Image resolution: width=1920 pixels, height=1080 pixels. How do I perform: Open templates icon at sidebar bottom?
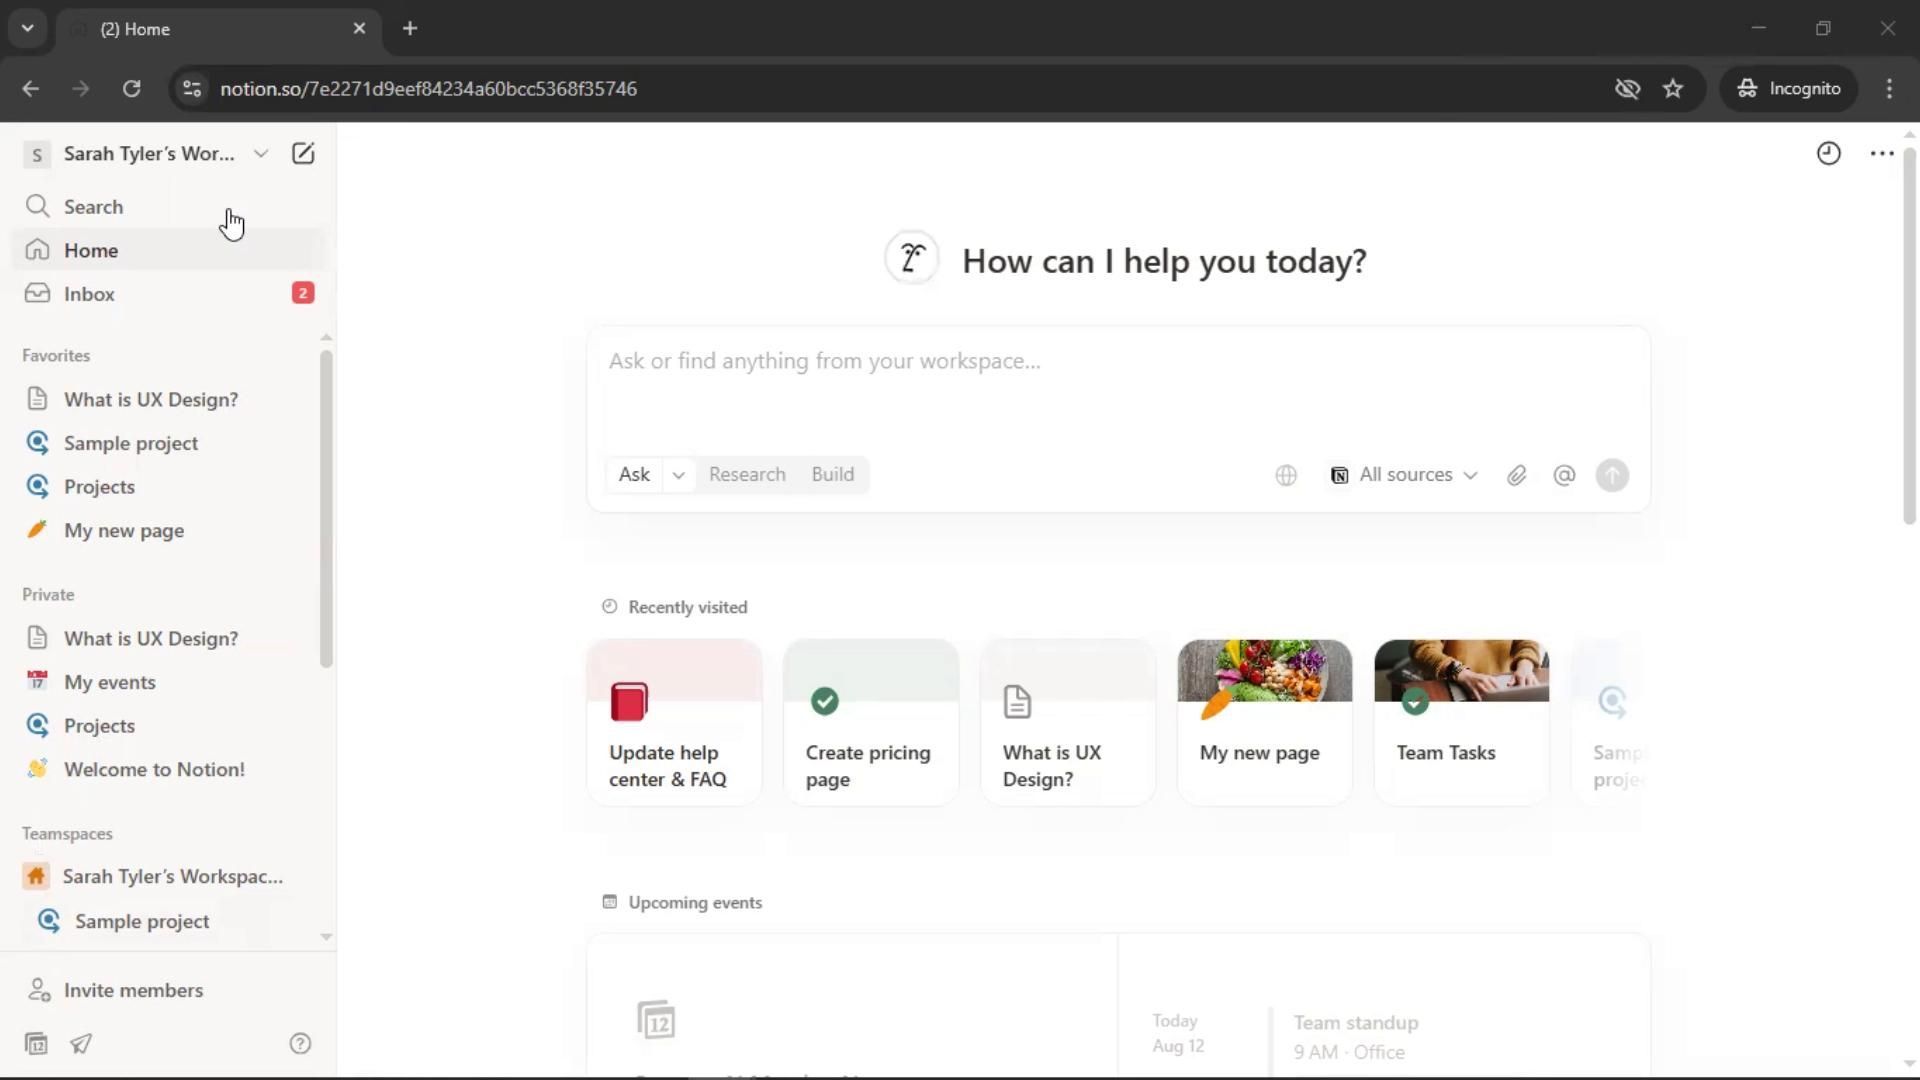[36, 1043]
